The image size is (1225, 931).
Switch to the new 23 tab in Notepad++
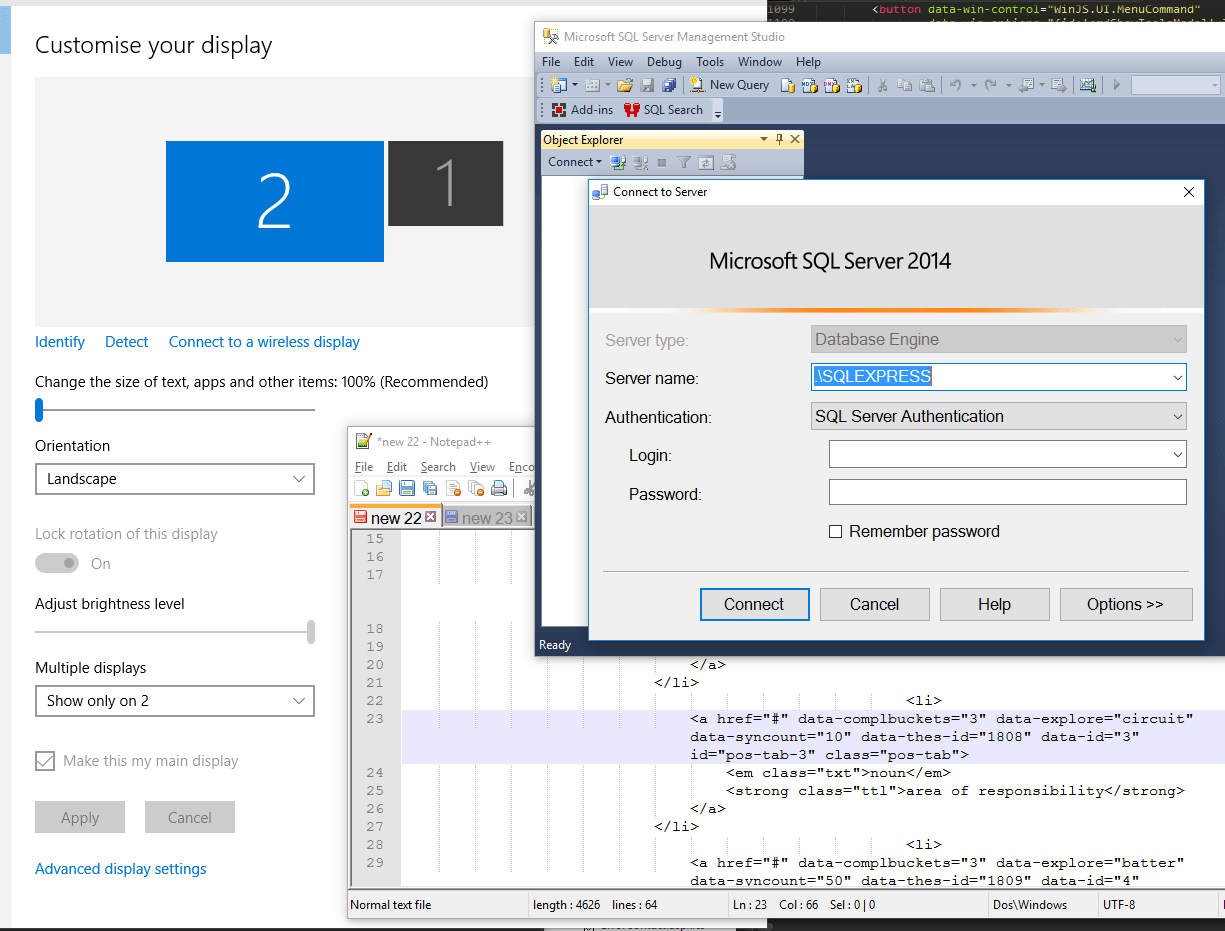(x=487, y=517)
